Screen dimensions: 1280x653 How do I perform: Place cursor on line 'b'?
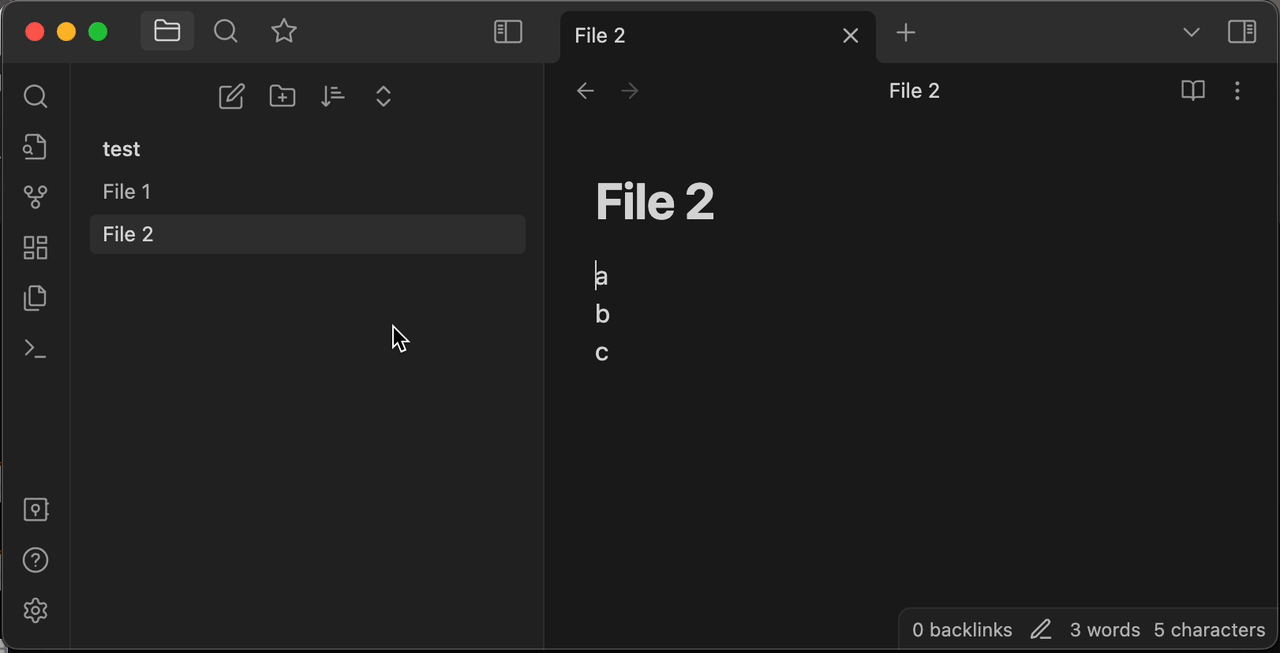tap(602, 314)
